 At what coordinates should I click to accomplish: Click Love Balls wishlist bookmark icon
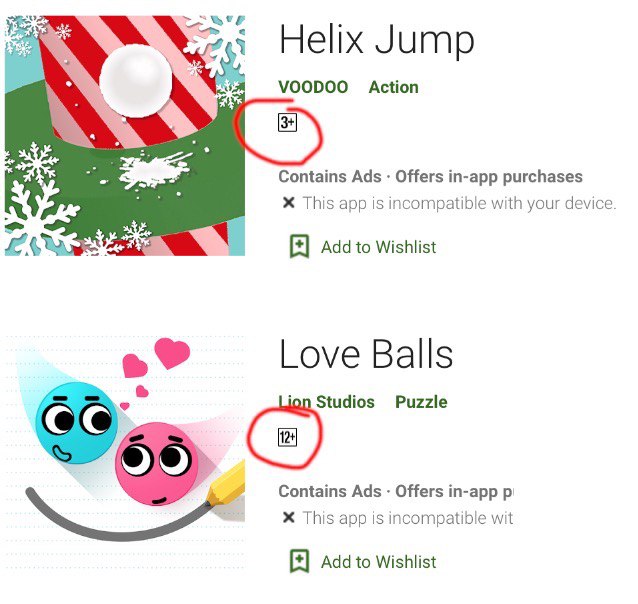click(299, 561)
